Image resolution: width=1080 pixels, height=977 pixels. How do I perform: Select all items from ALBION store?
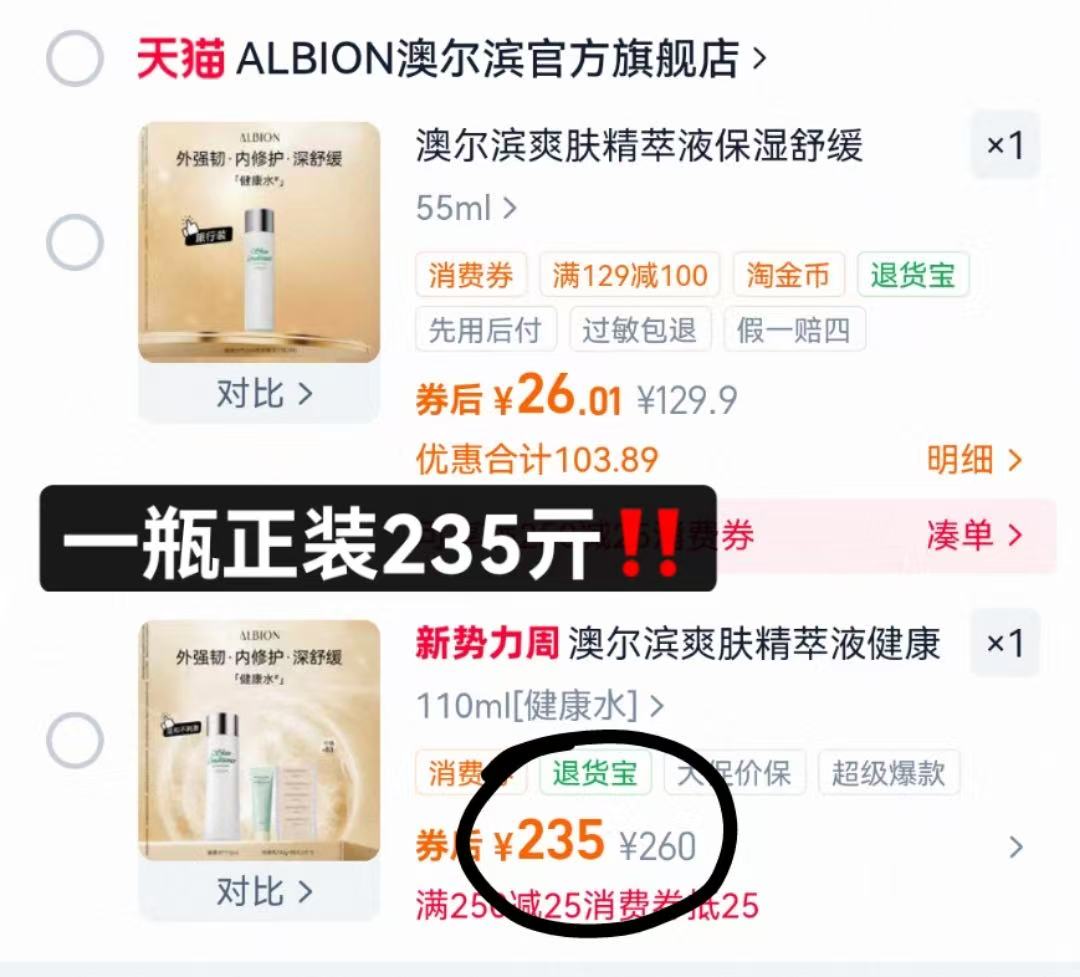tap(75, 59)
